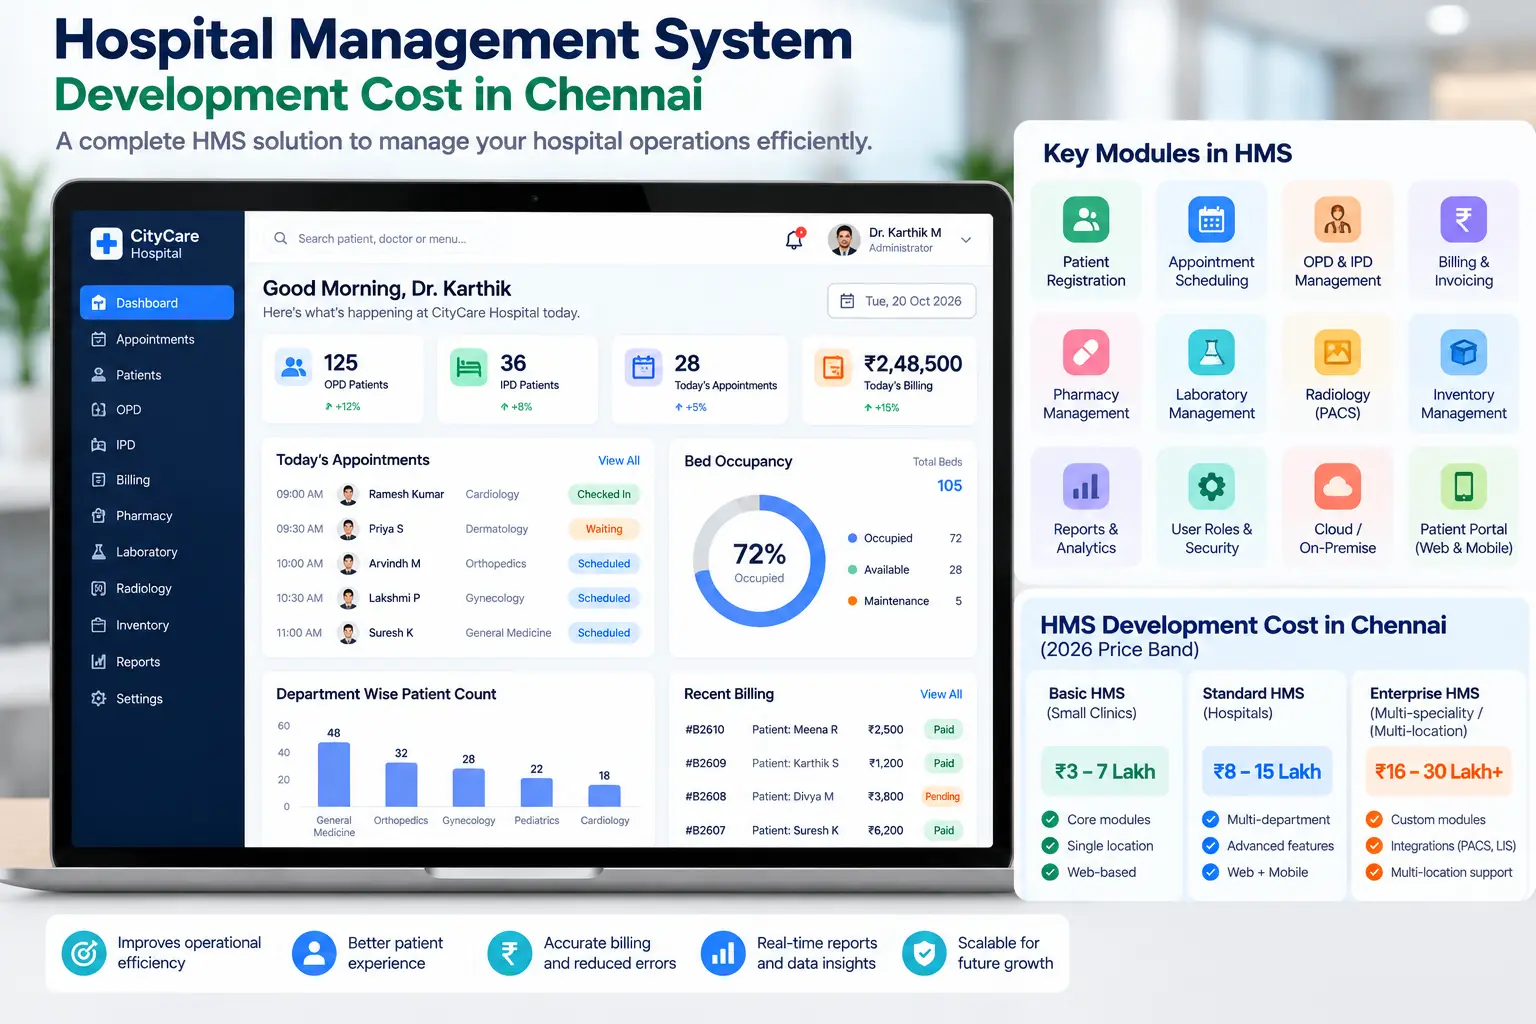The width and height of the screenshot is (1536, 1024).
Task: Click the OPD Patients people icon
Action: coord(294,367)
